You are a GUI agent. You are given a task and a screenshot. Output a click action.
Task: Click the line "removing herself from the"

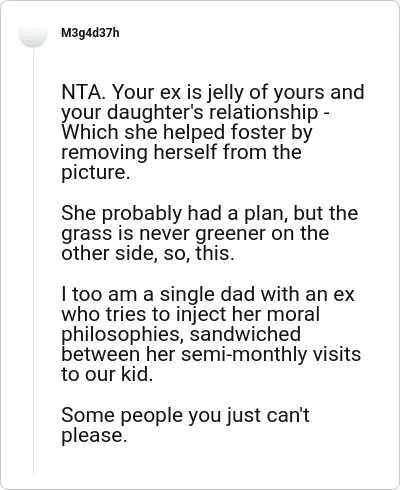pos(182,152)
